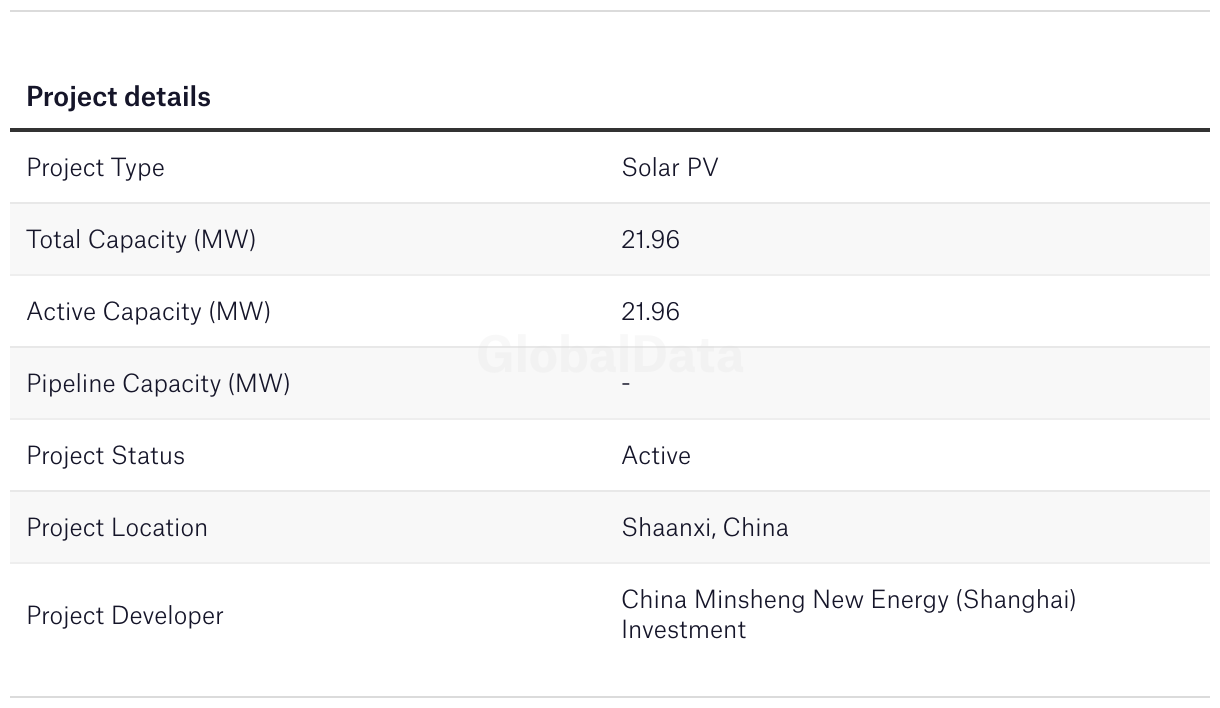Image resolution: width=1220 pixels, height=708 pixels.
Task: Select the Active Capacity value 21.96
Action: [x=650, y=312]
